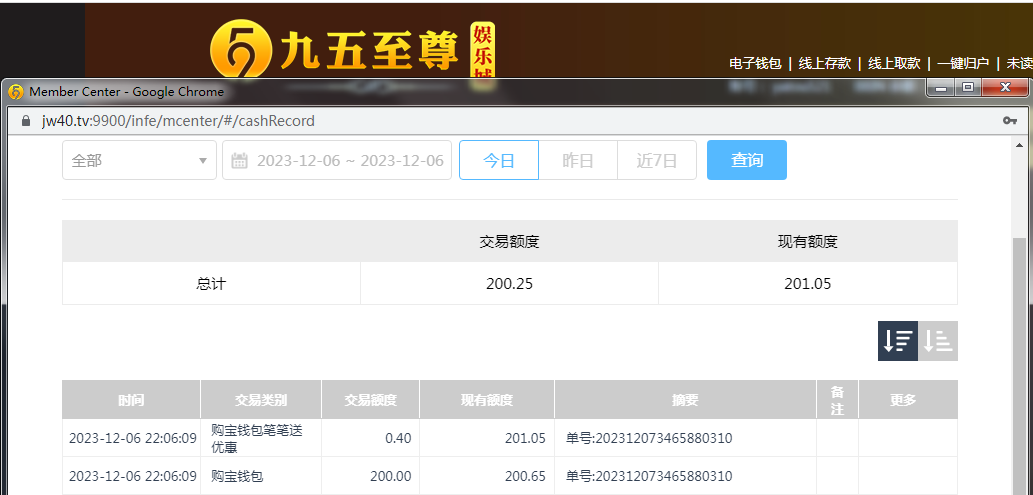Choose the 近7日 date filter
1033x495 pixels.
tap(657, 160)
